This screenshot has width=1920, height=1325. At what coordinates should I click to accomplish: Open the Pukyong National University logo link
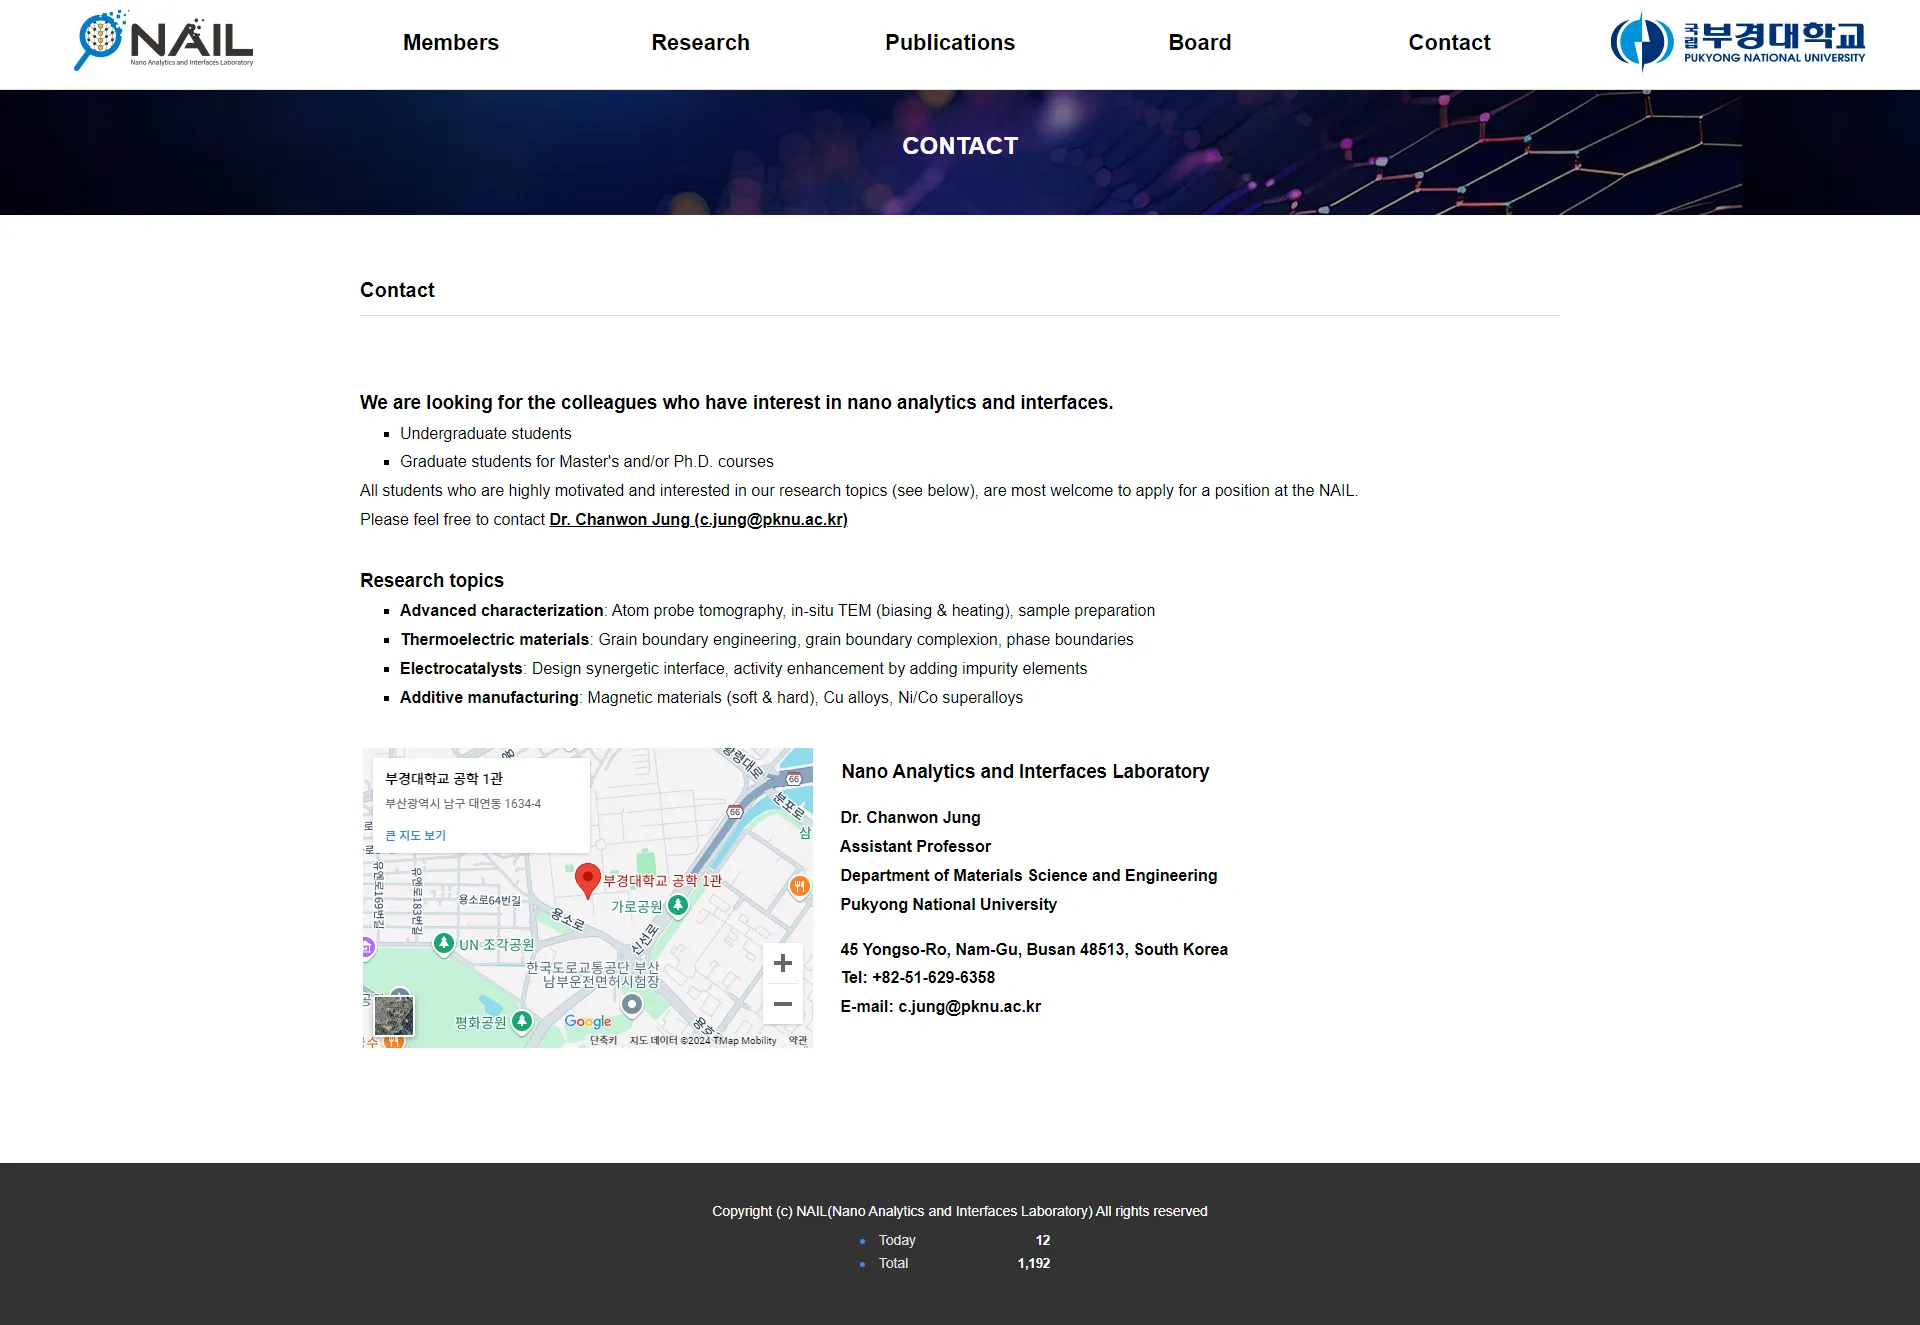click(1738, 42)
